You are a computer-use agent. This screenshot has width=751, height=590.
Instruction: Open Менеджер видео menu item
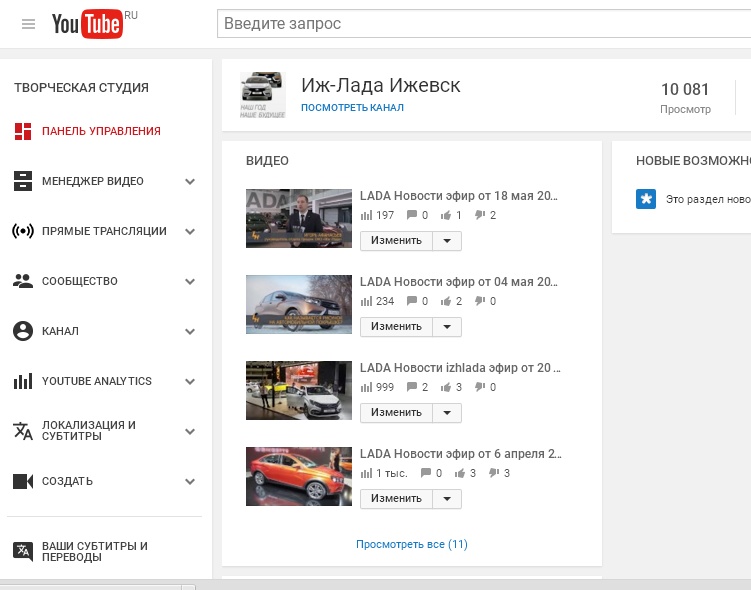[92, 181]
